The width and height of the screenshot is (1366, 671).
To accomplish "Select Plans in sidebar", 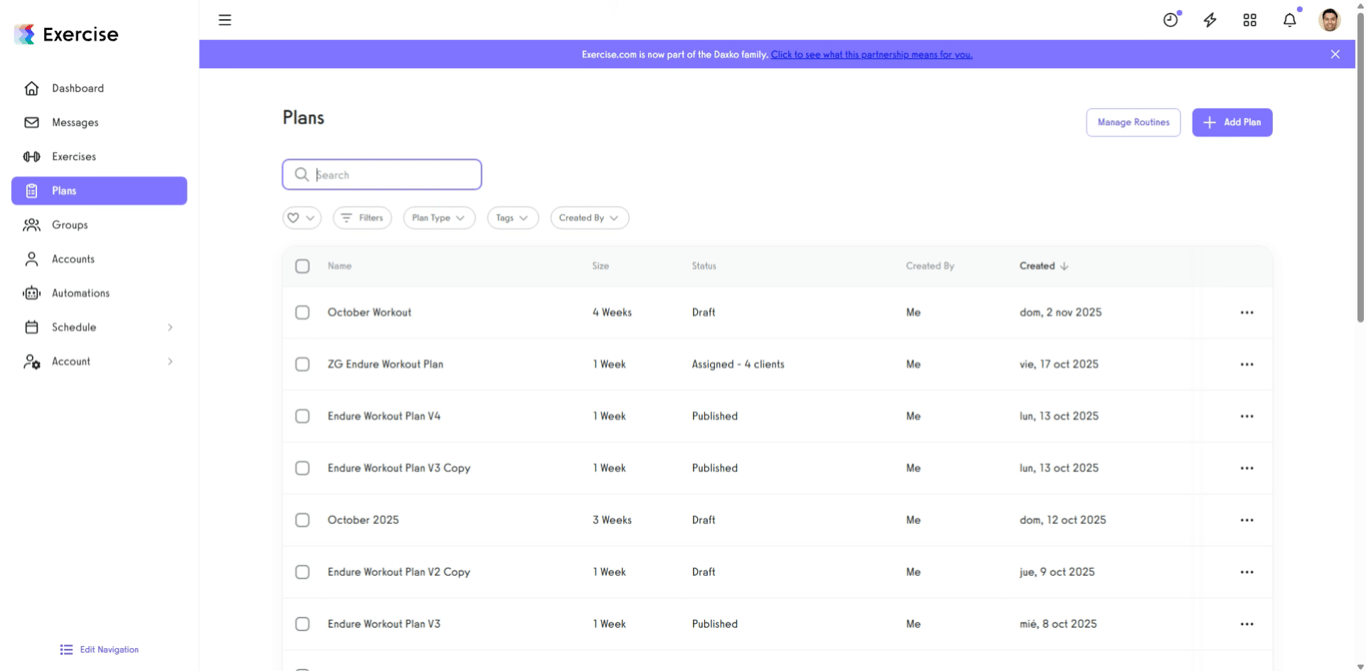I will coord(99,191).
